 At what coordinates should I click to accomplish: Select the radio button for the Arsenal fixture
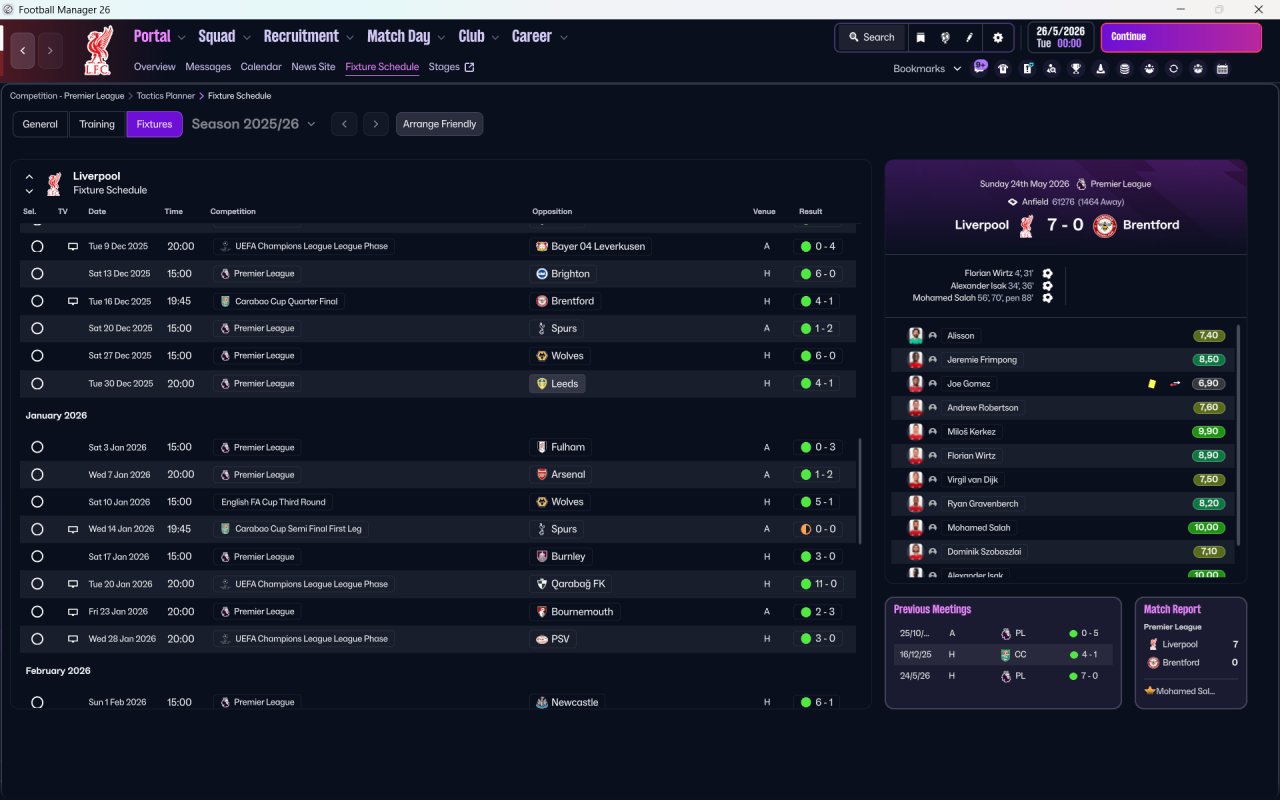(37, 474)
